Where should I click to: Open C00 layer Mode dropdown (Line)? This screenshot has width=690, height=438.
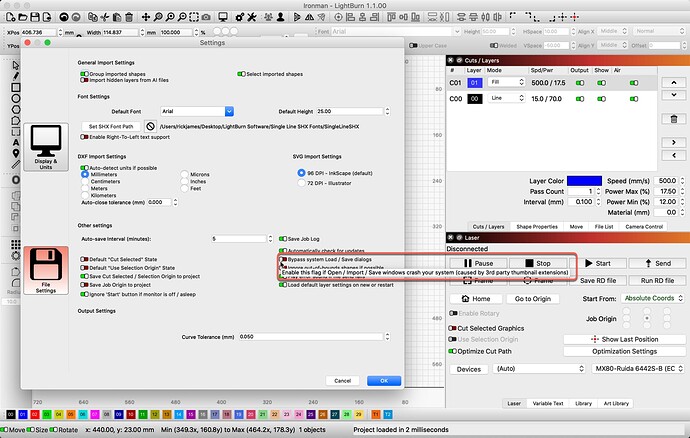pos(506,98)
